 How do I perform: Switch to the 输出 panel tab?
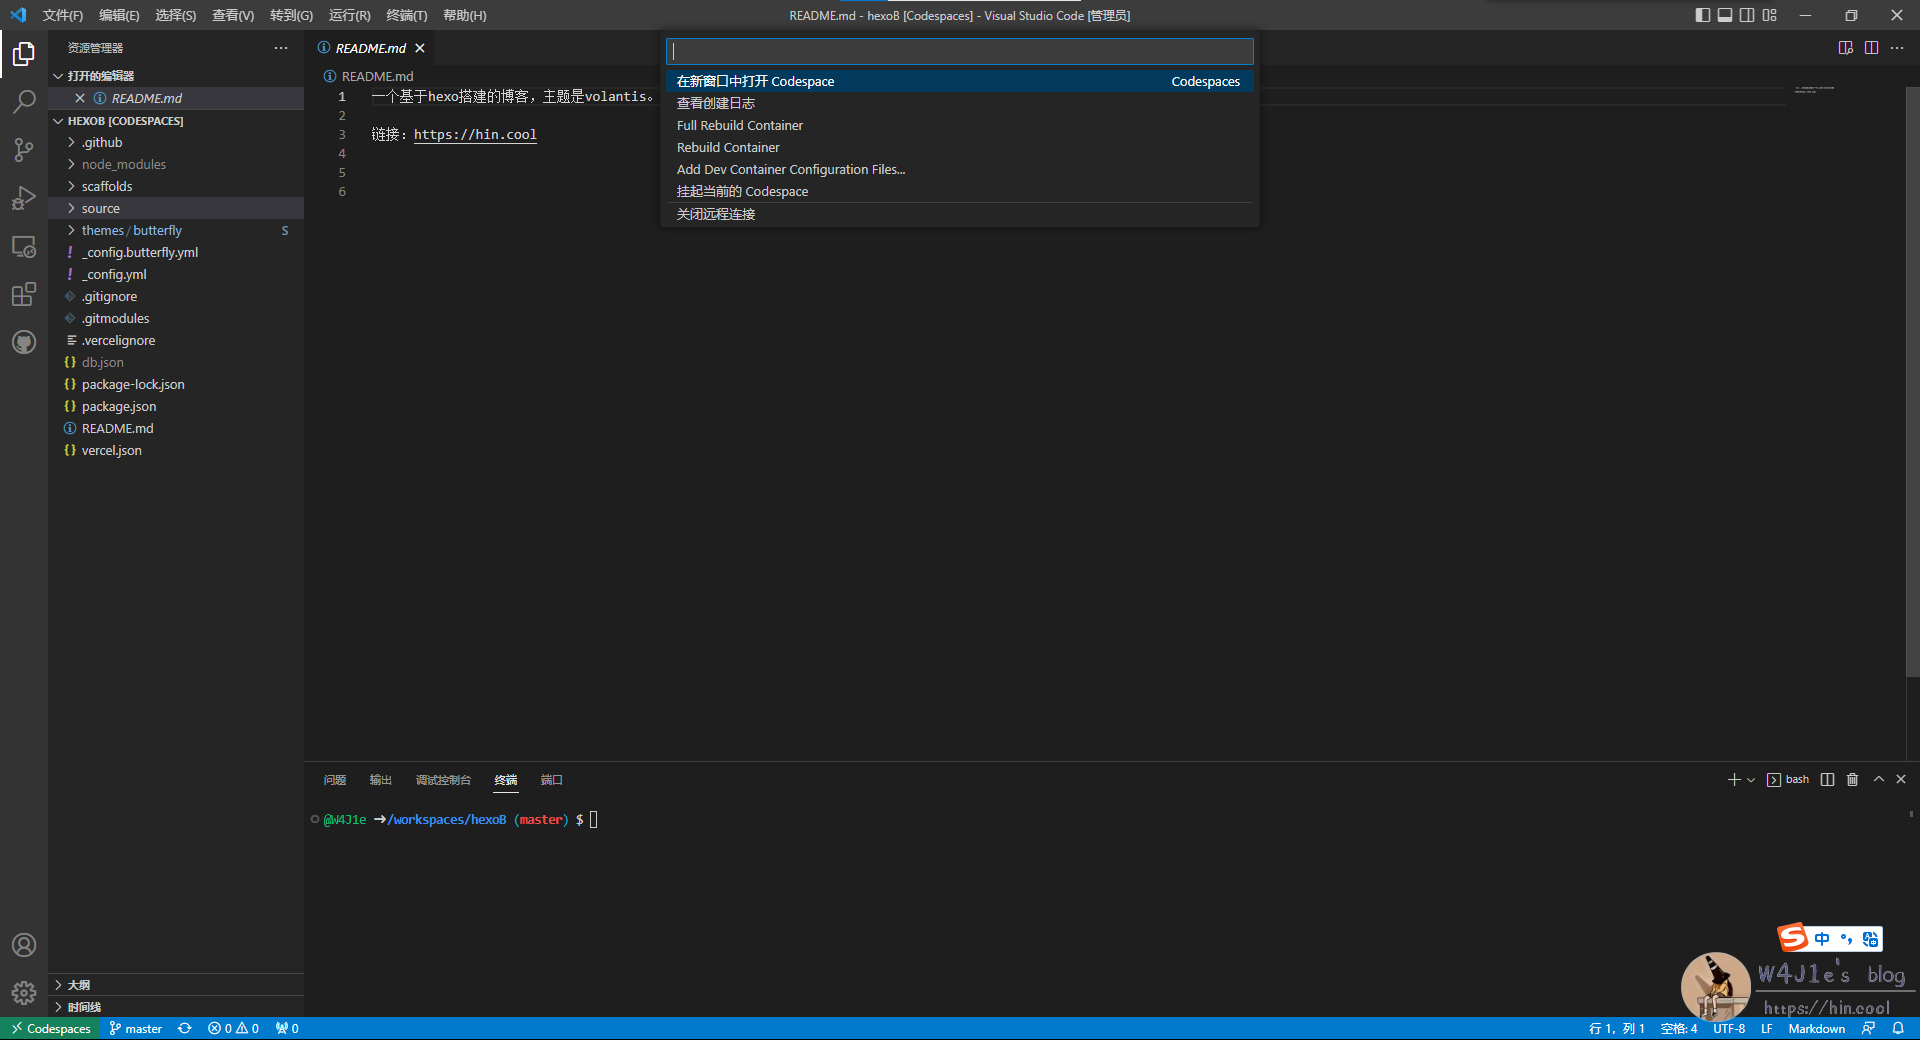pyautogui.click(x=380, y=780)
